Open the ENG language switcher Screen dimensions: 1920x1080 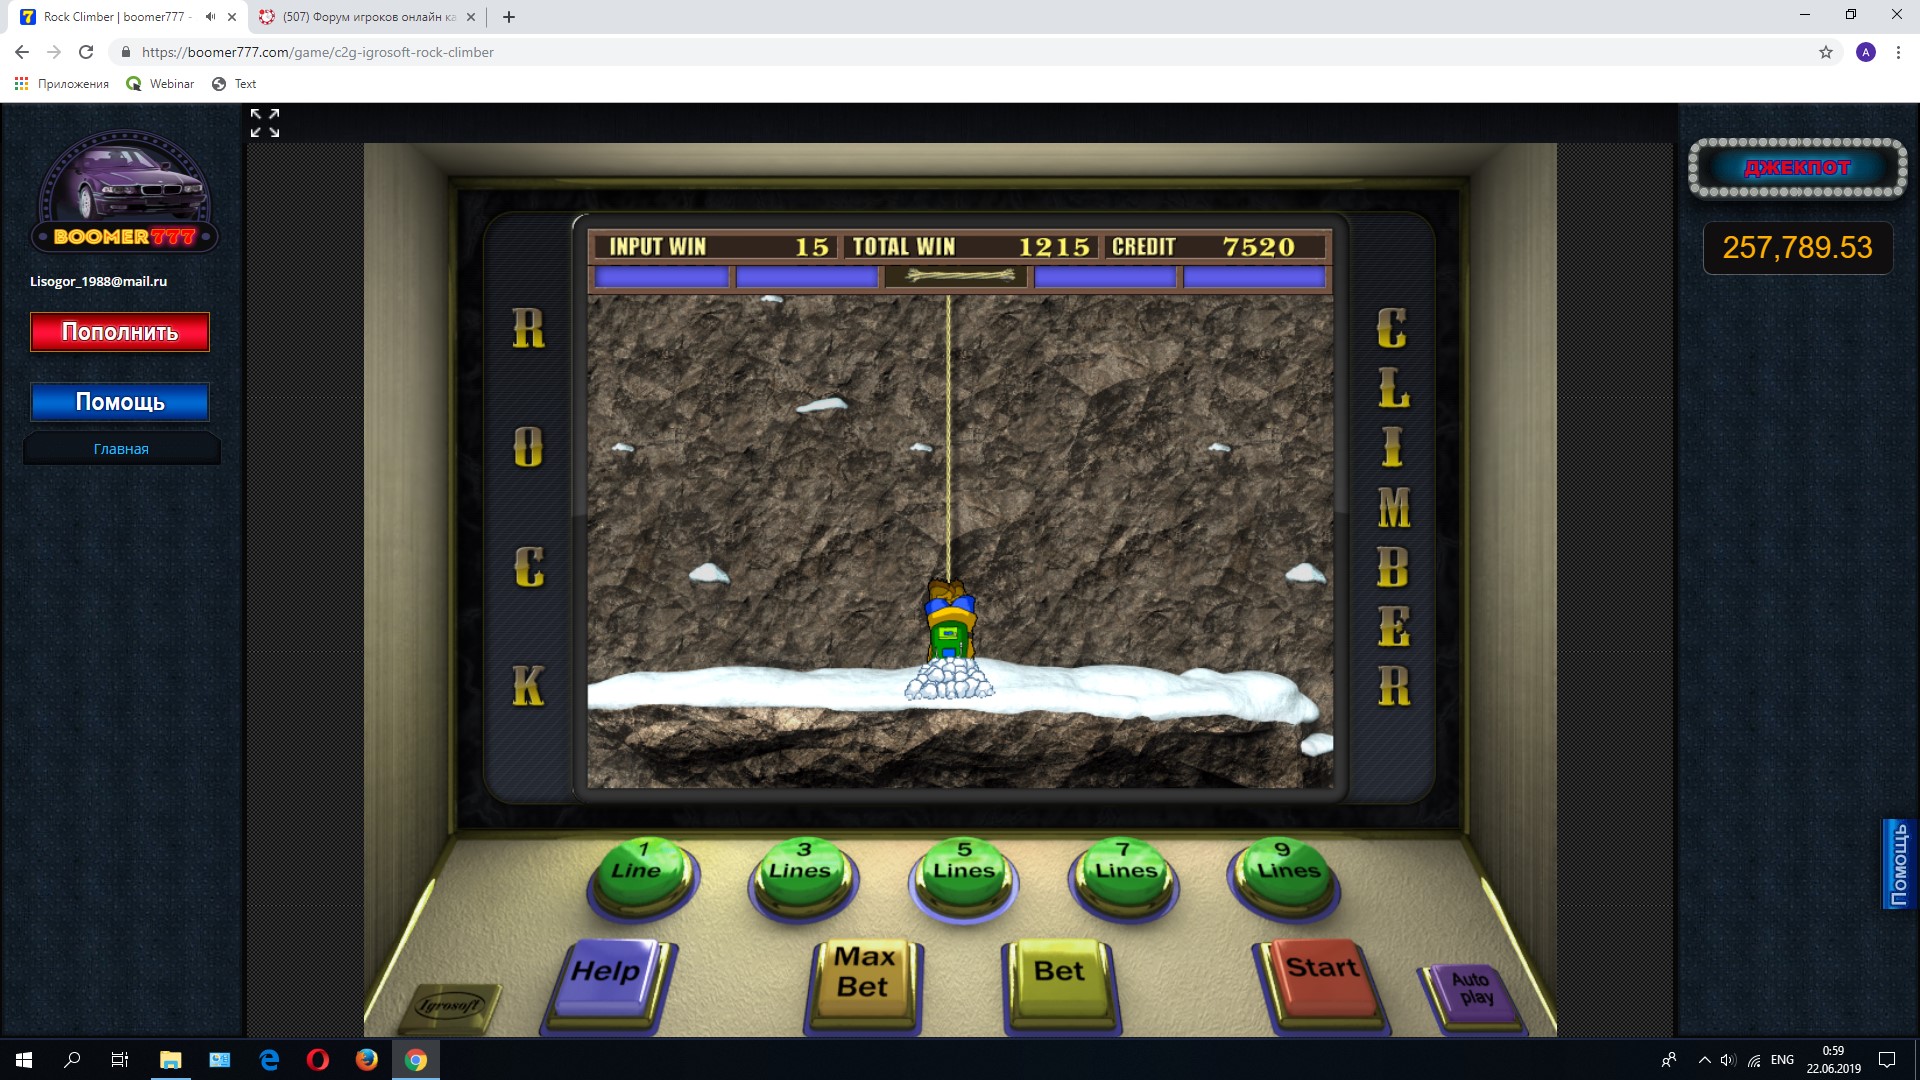click(1782, 1060)
